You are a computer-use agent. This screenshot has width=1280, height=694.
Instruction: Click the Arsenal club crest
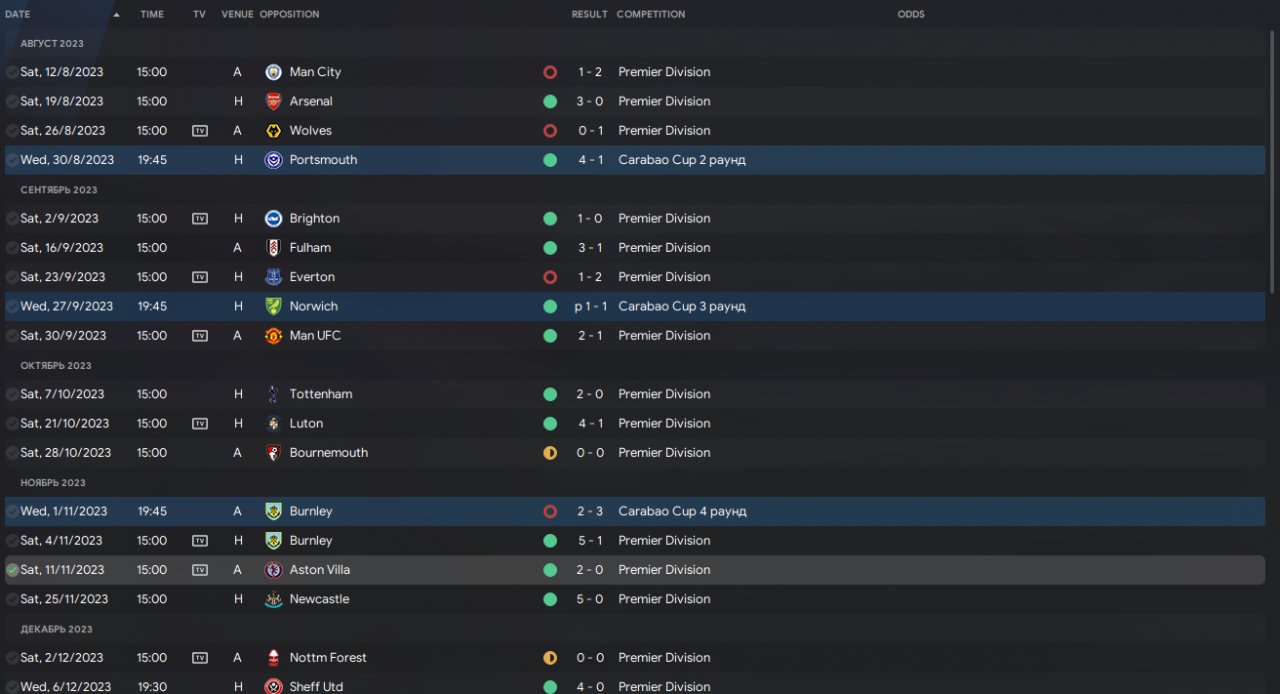[x=273, y=101]
